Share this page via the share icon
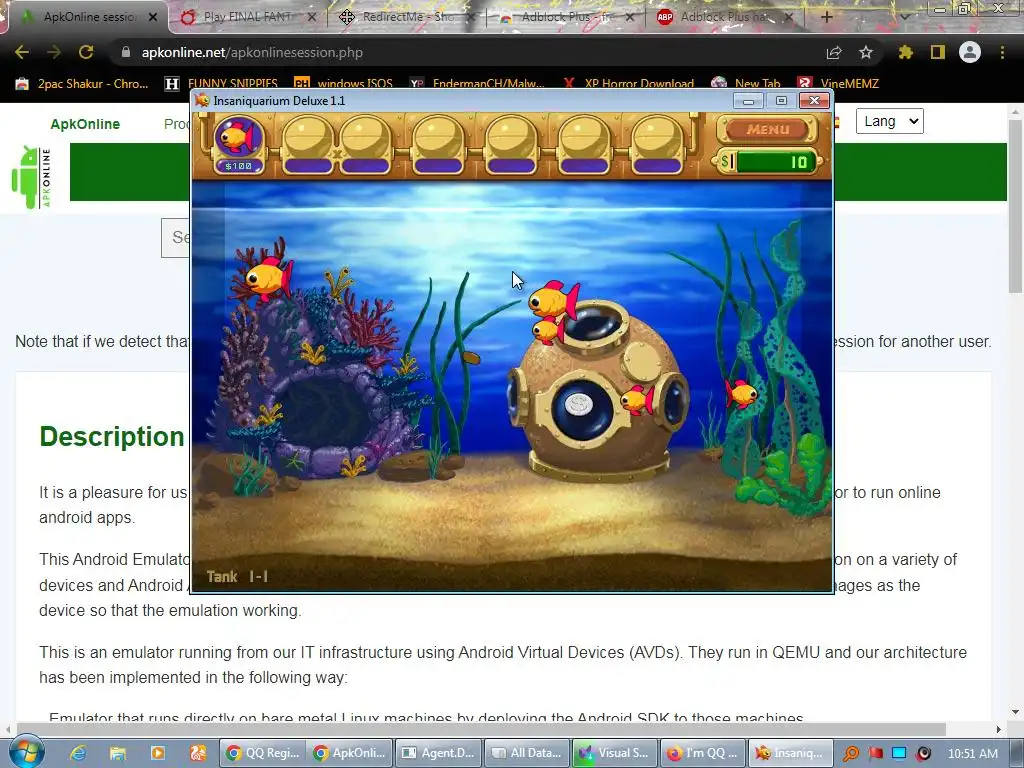 (x=834, y=52)
